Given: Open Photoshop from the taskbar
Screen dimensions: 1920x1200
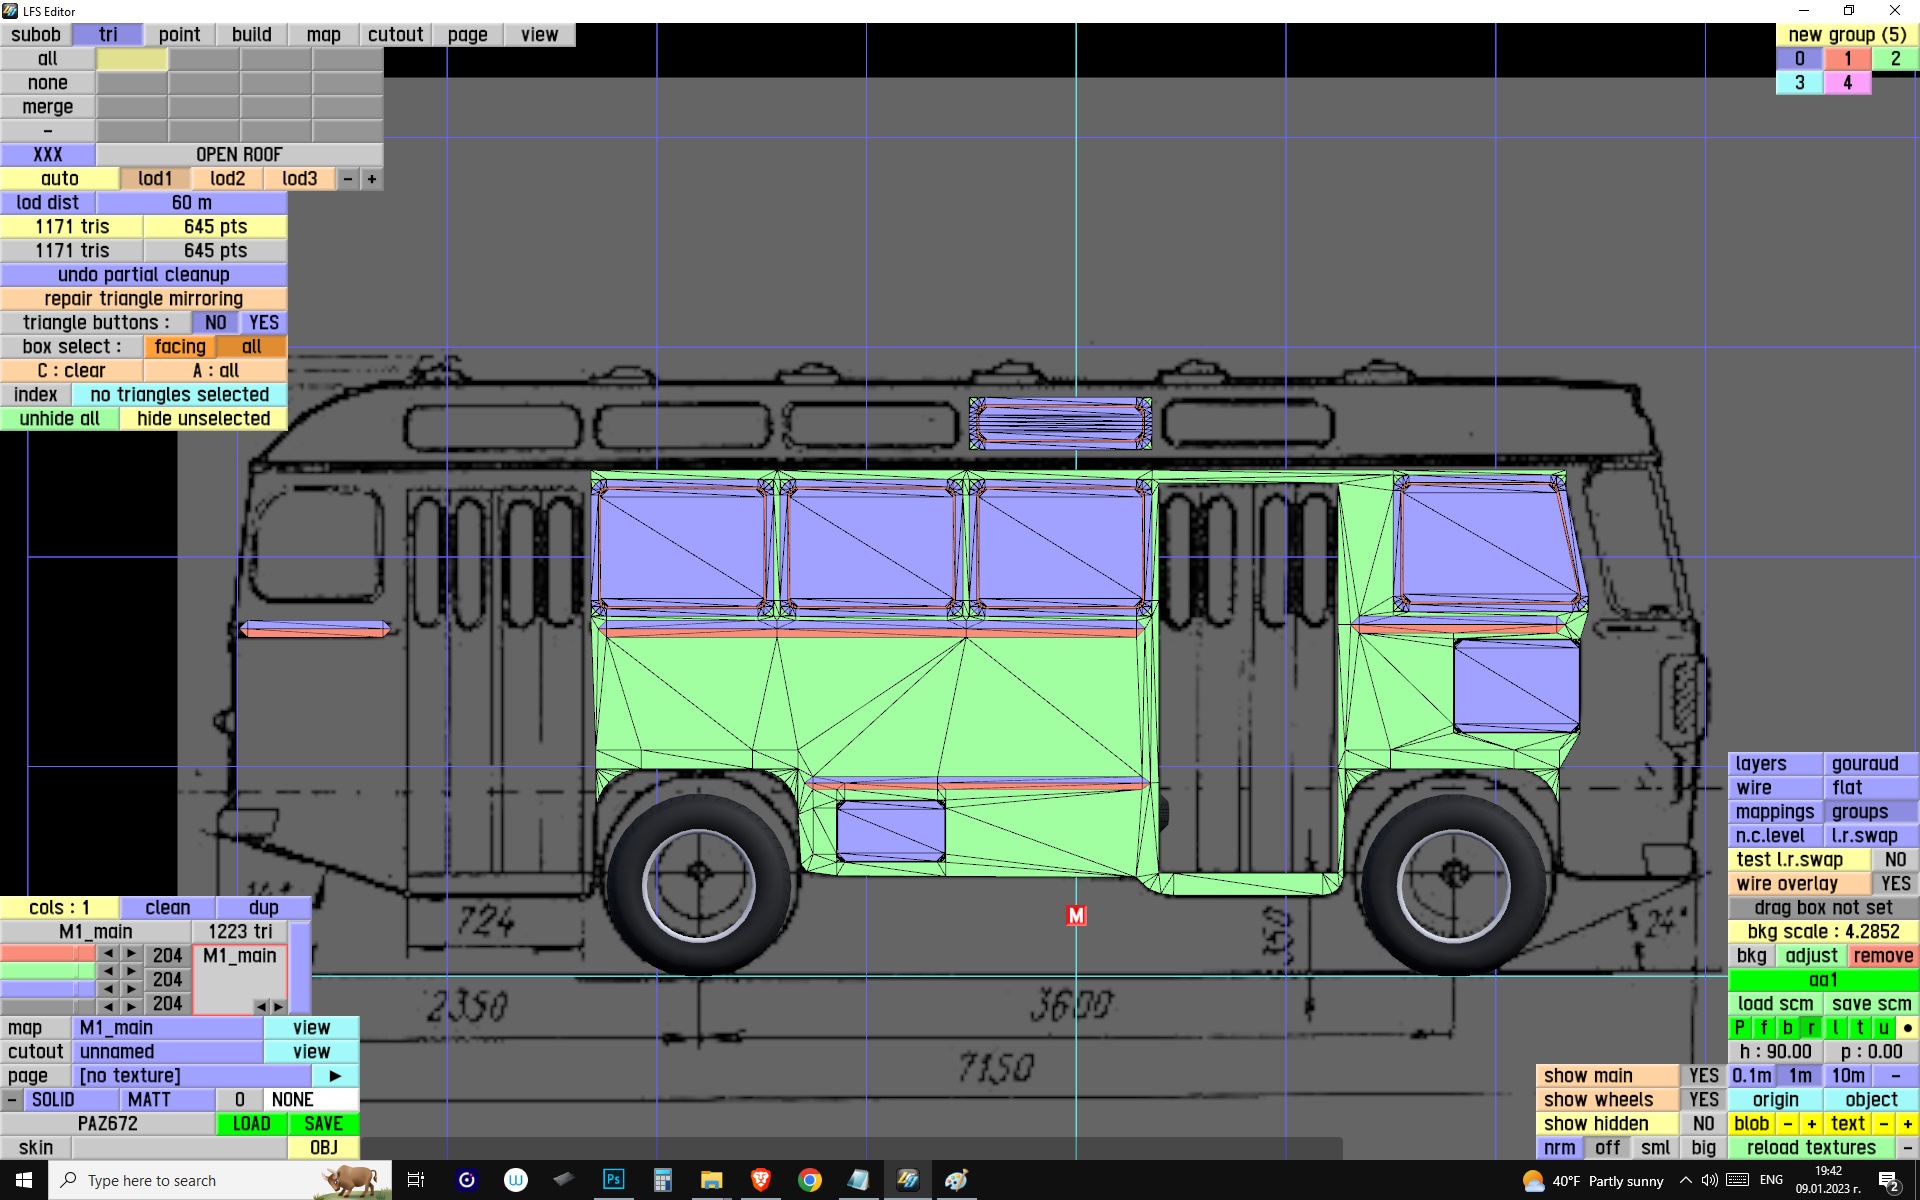Looking at the screenshot, I should 613,1180.
